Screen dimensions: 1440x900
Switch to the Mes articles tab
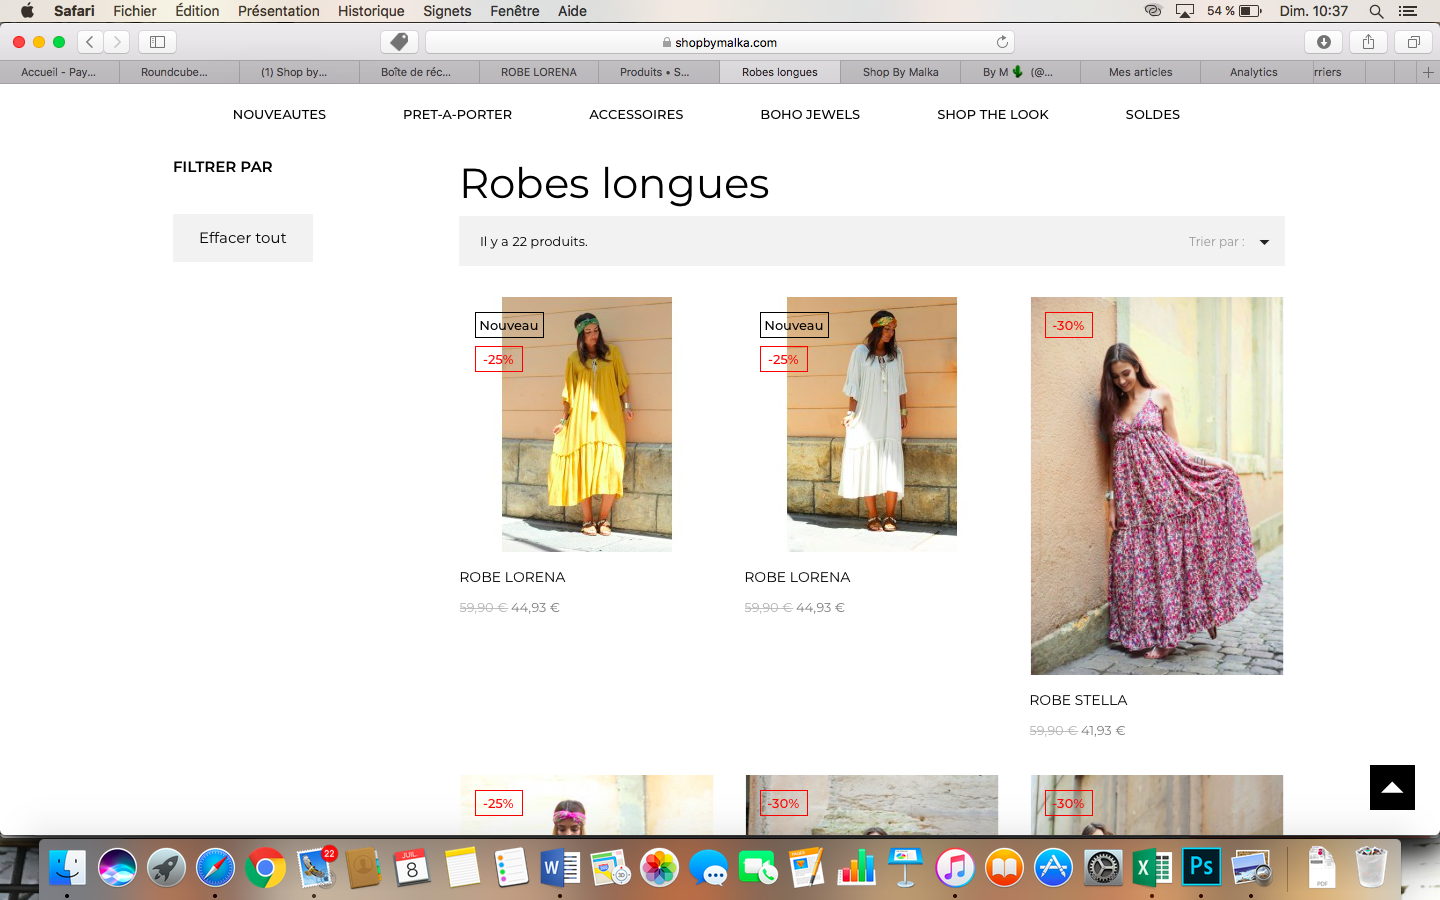tap(1140, 72)
